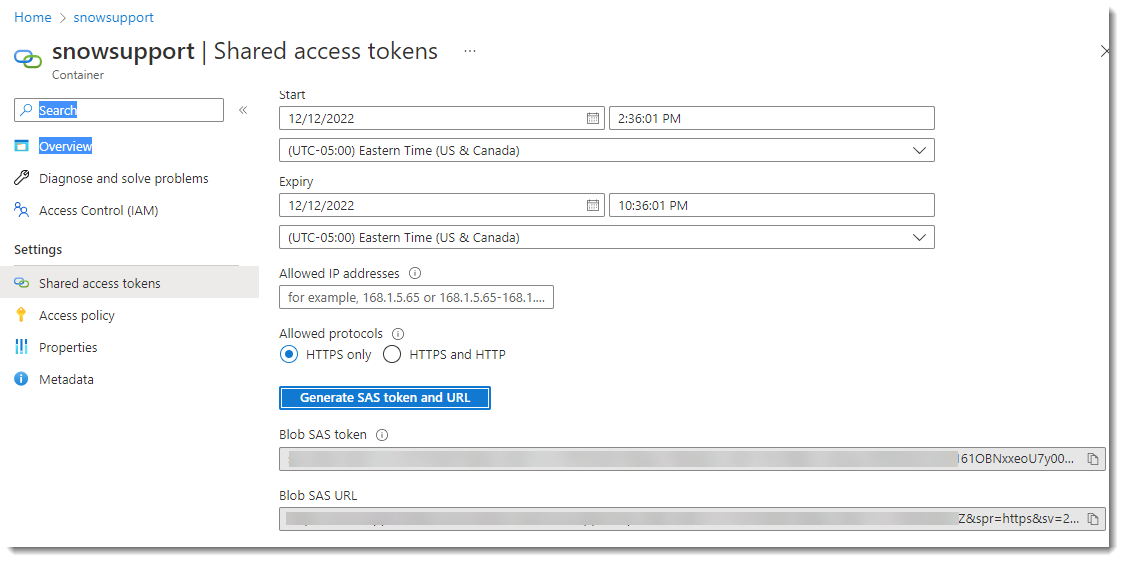Click Generate SAS token and URL button
The width and height of the screenshot is (1124, 562).
[385, 398]
